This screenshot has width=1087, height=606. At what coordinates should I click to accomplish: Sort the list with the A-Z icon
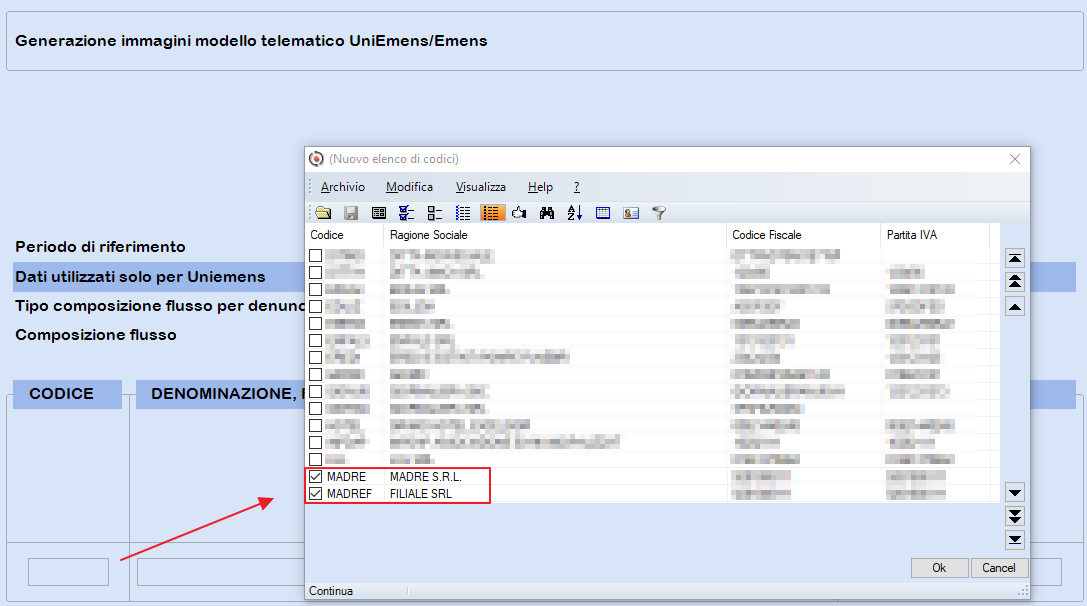575,213
